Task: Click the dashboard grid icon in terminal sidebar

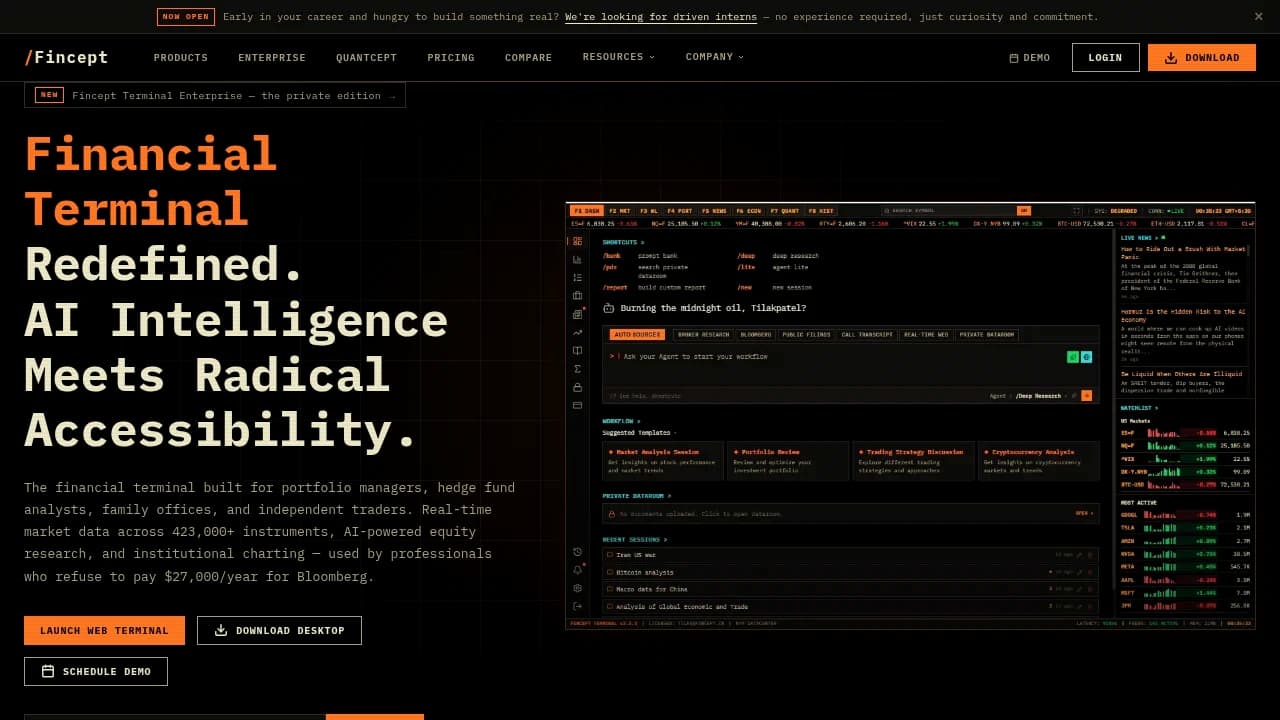Action: [x=577, y=241]
